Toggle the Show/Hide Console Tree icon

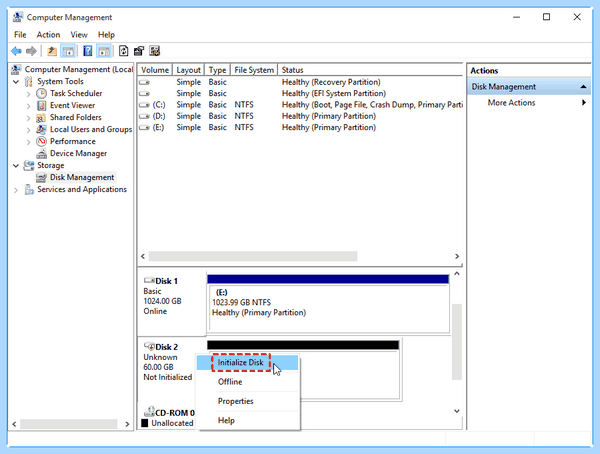pyautogui.click(x=68, y=51)
